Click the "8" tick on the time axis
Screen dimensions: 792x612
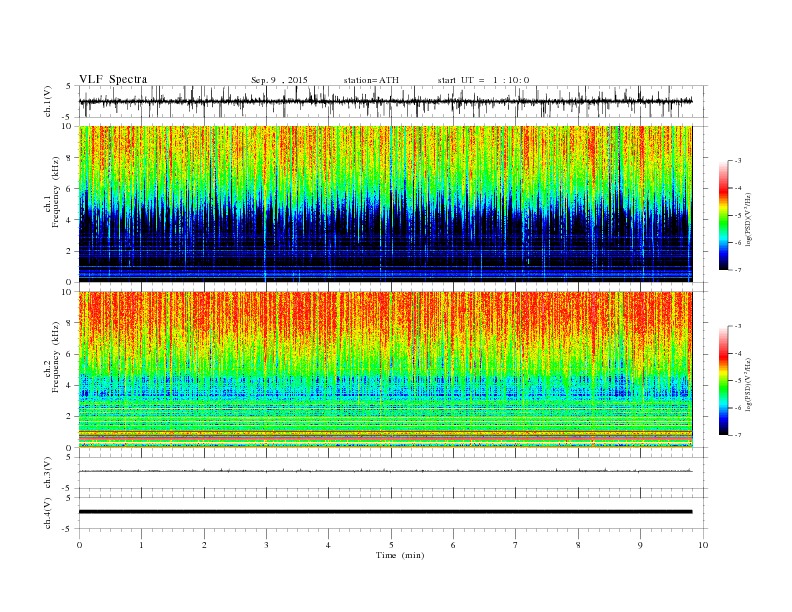578,545
